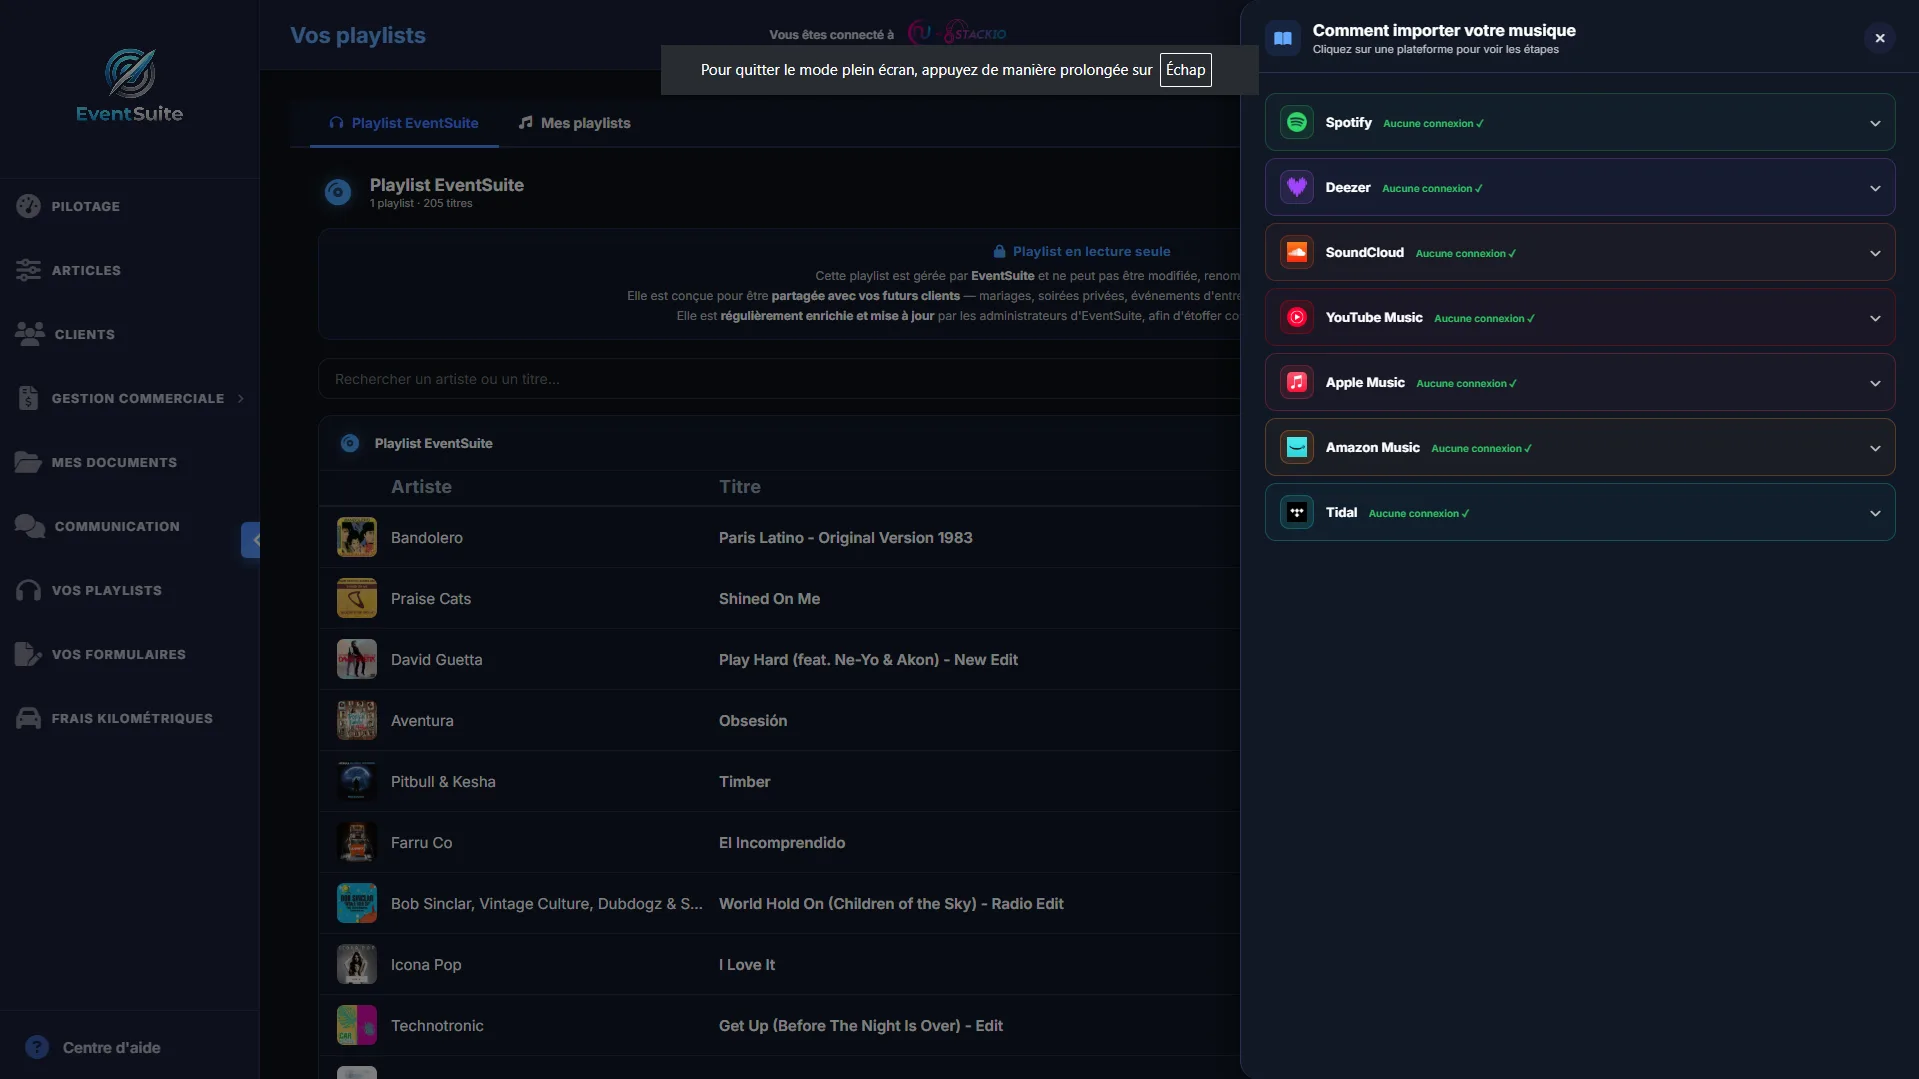This screenshot has height=1079, width=1919.
Task: Switch to the Playlist EventSuite tab
Action: [x=404, y=123]
